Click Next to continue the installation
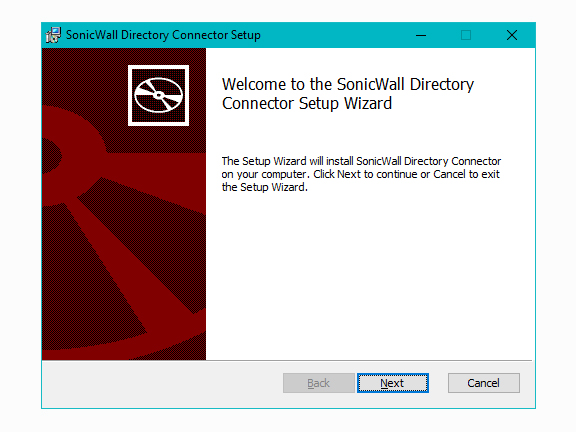This screenshot has height=432, width=576. [393, 383]
